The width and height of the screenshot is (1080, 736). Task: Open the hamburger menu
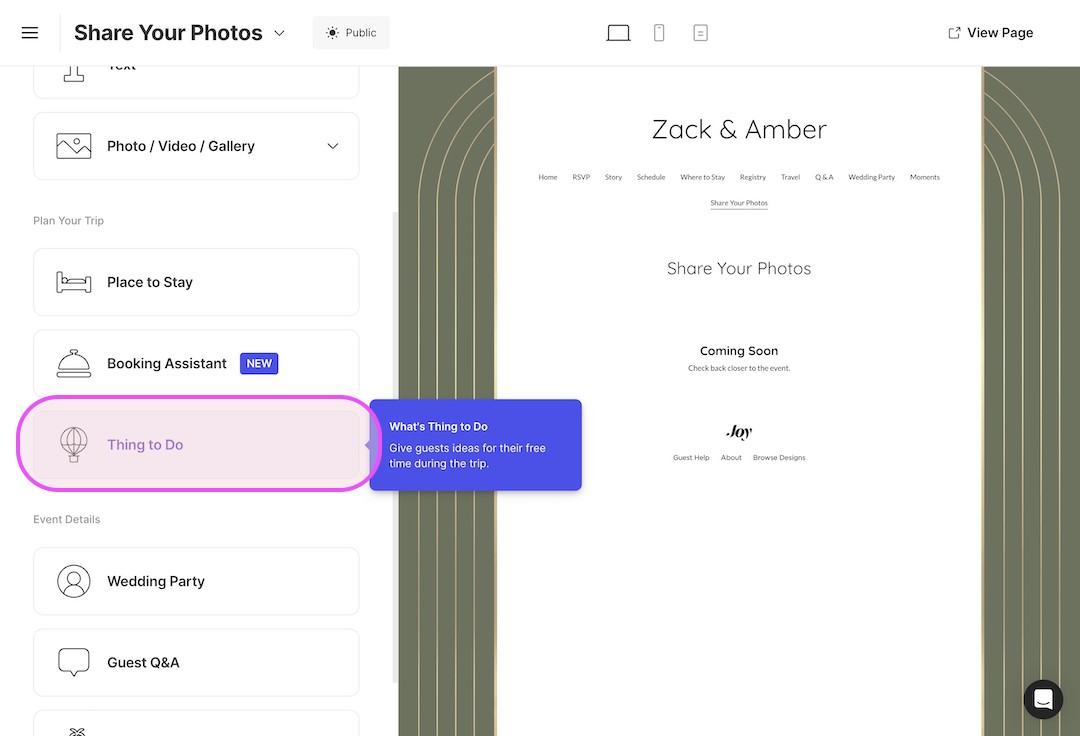[29, 32]
